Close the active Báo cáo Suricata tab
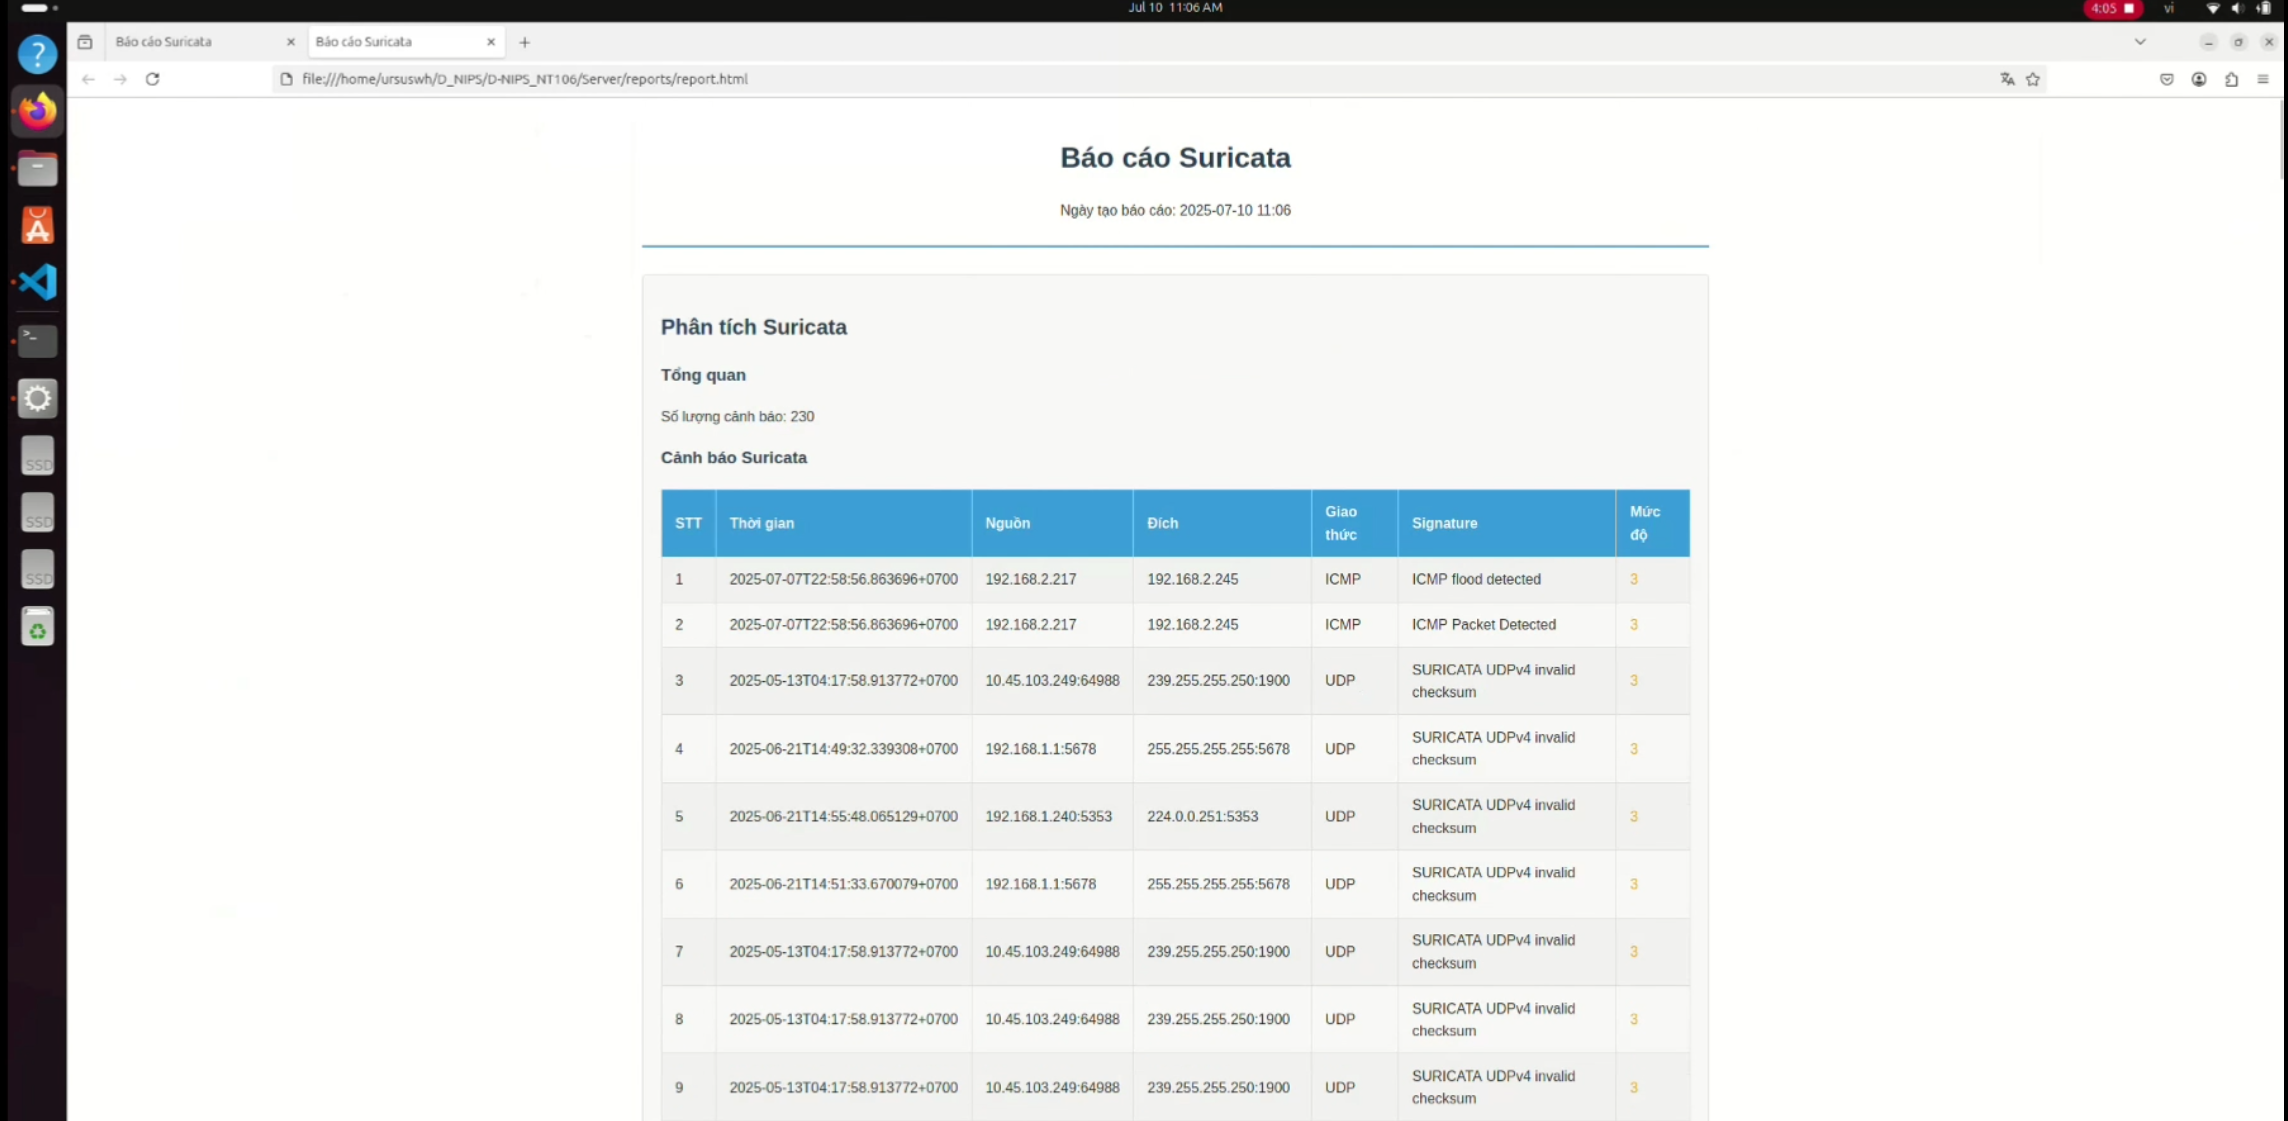Image resolution: width=2288 pixels, height=1121 pixels. pyautogui.click(x=491, y=42)
